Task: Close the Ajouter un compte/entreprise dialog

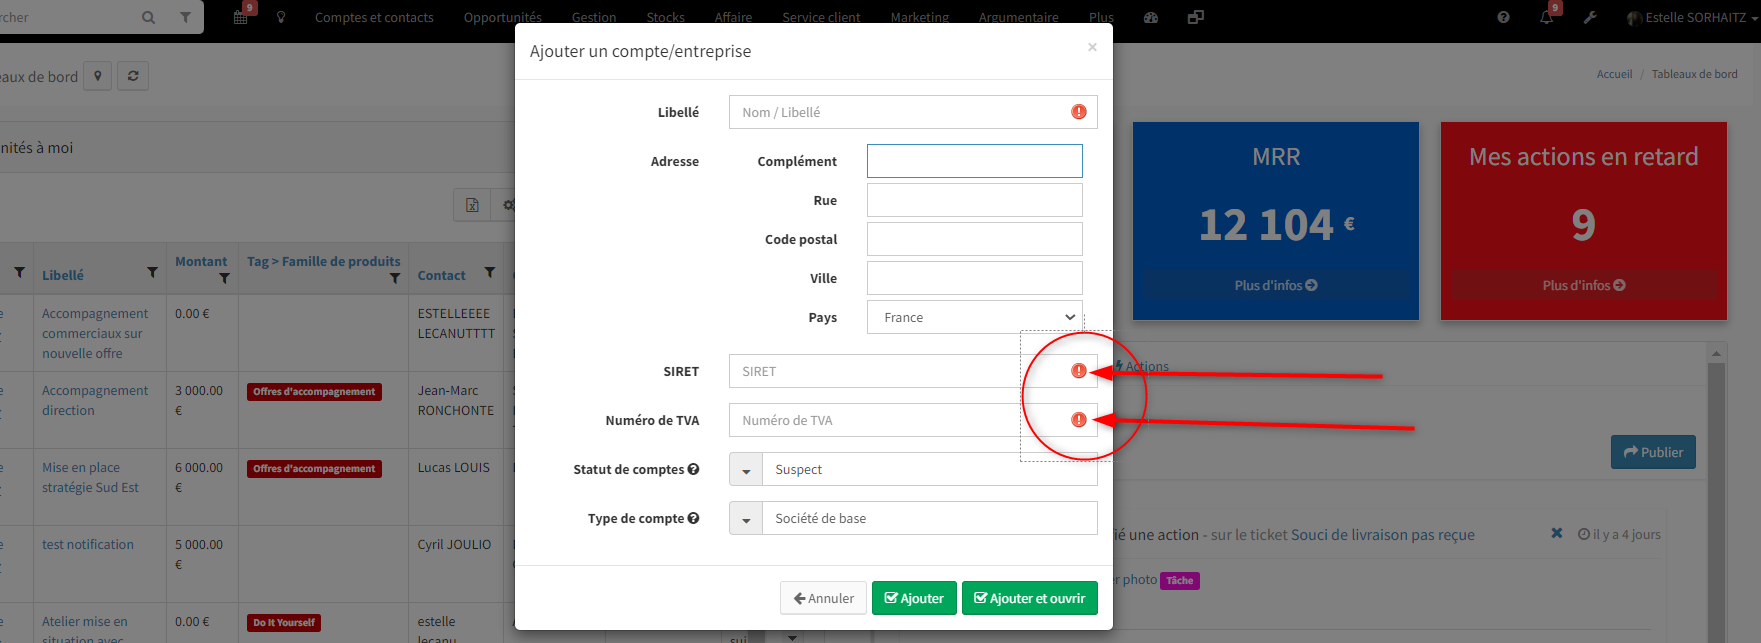Action: [x=1092, y=47]
